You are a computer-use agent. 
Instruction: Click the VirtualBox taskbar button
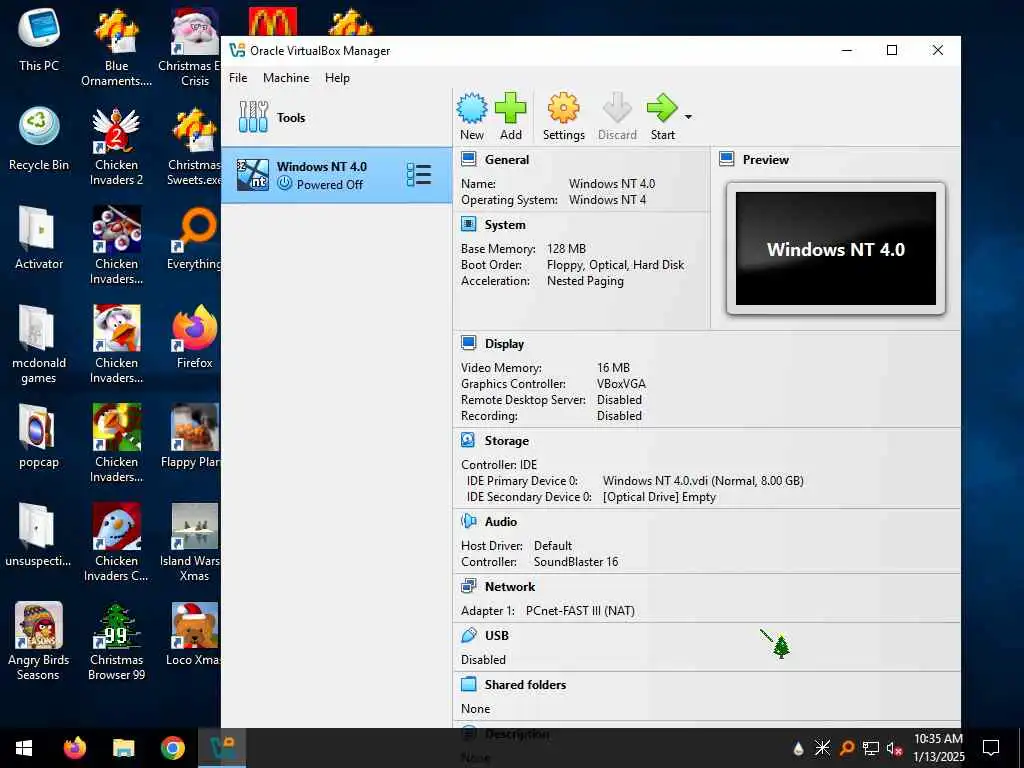coord(222,748)
